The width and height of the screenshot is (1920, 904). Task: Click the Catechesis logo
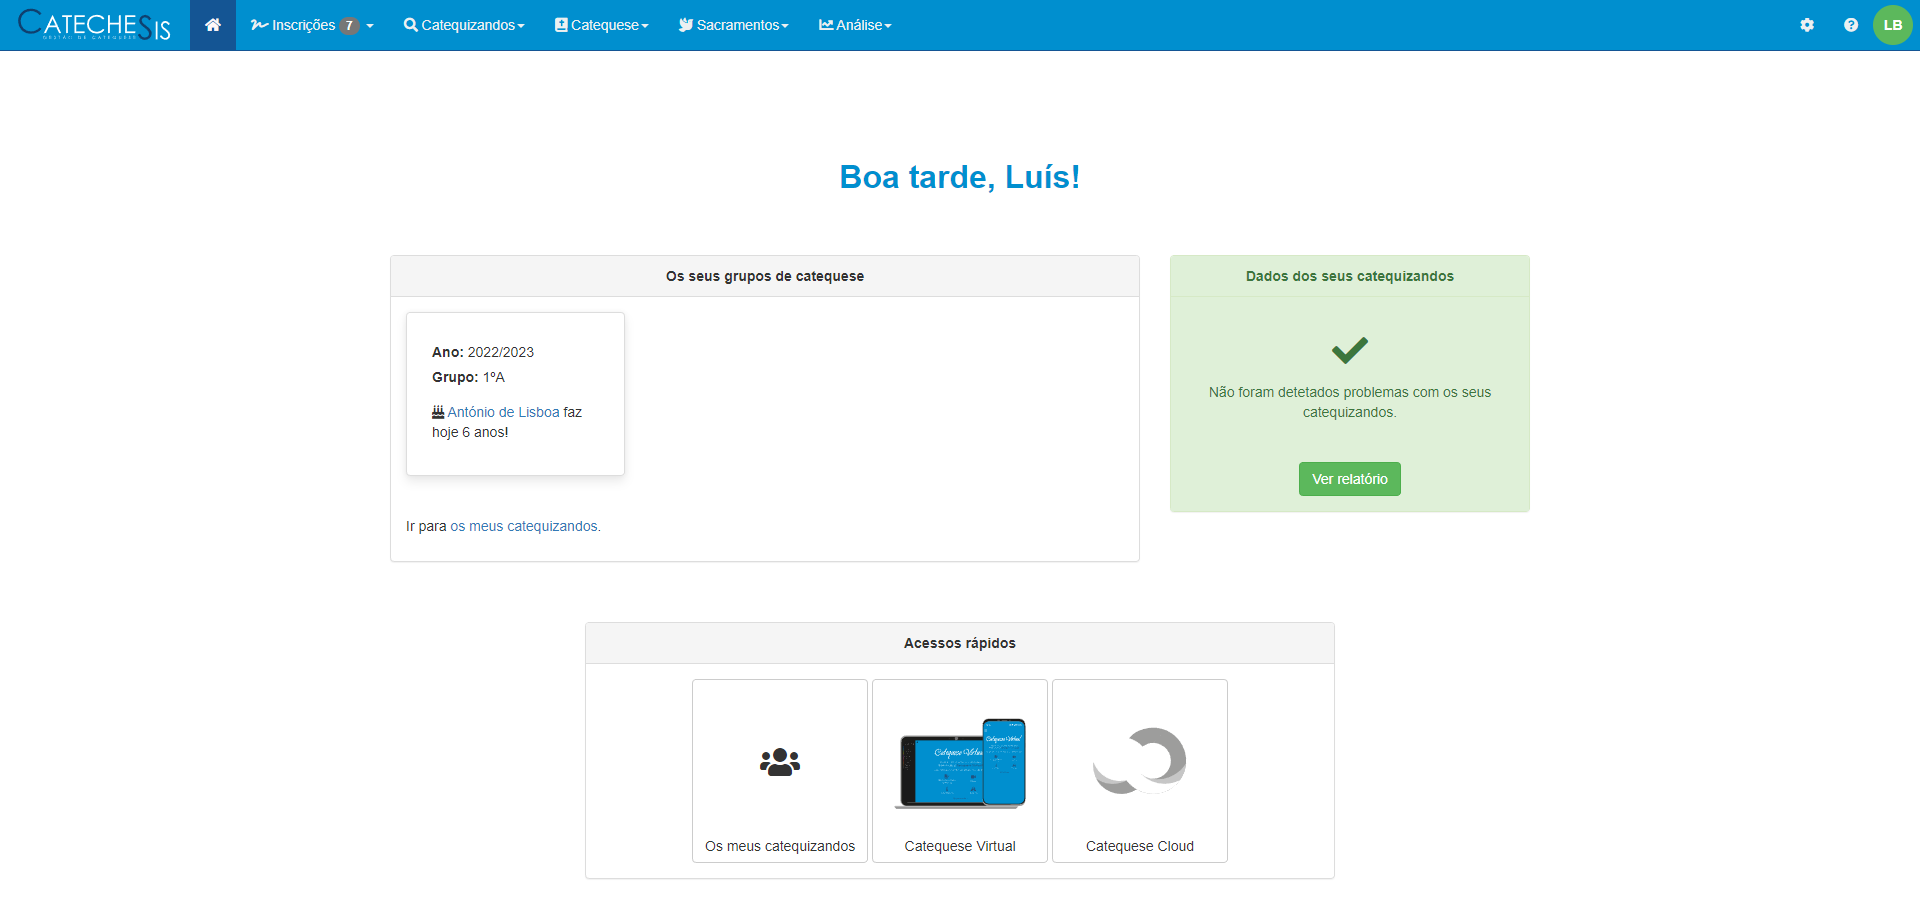(x=95, y=25)
